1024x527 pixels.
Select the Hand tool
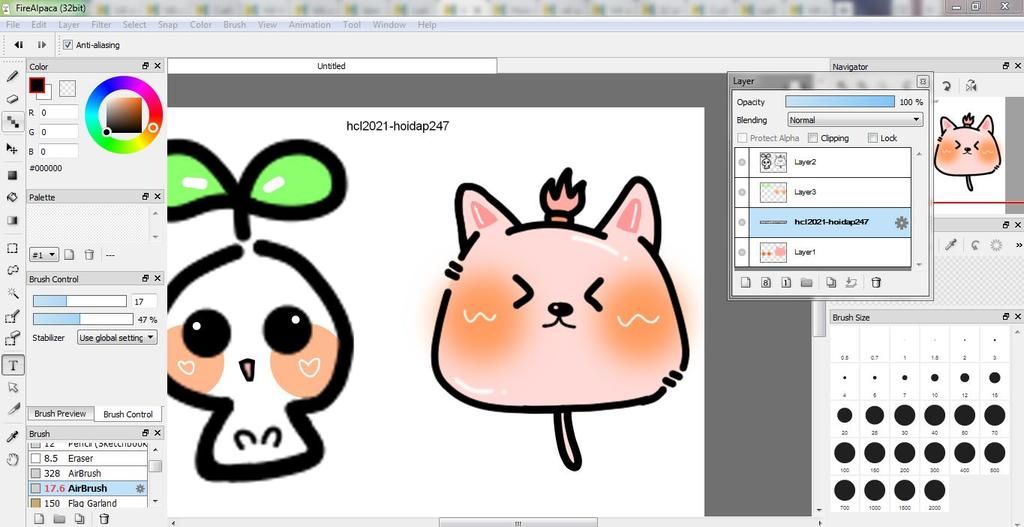12,459
